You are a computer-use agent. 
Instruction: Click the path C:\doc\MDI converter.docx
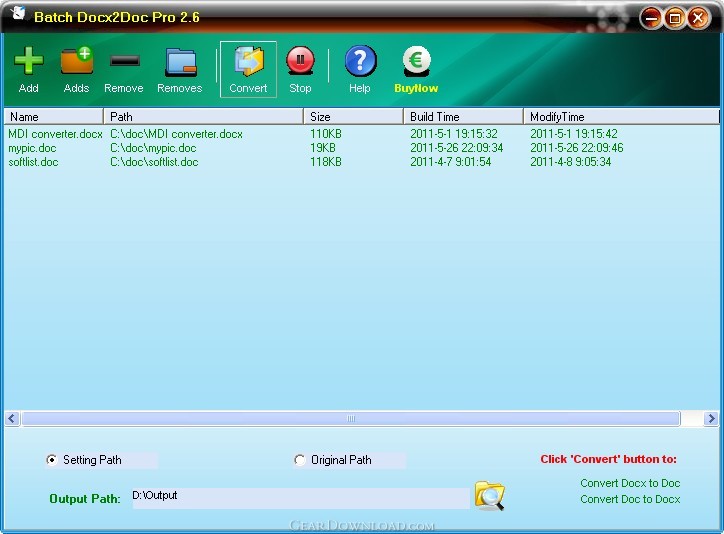[x=176, y=134]
